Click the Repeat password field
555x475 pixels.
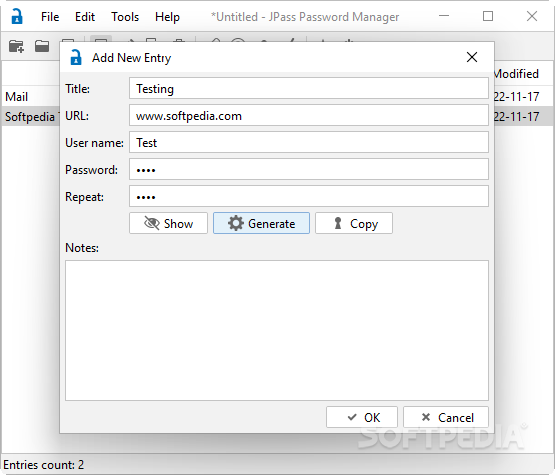pos(309,196)
